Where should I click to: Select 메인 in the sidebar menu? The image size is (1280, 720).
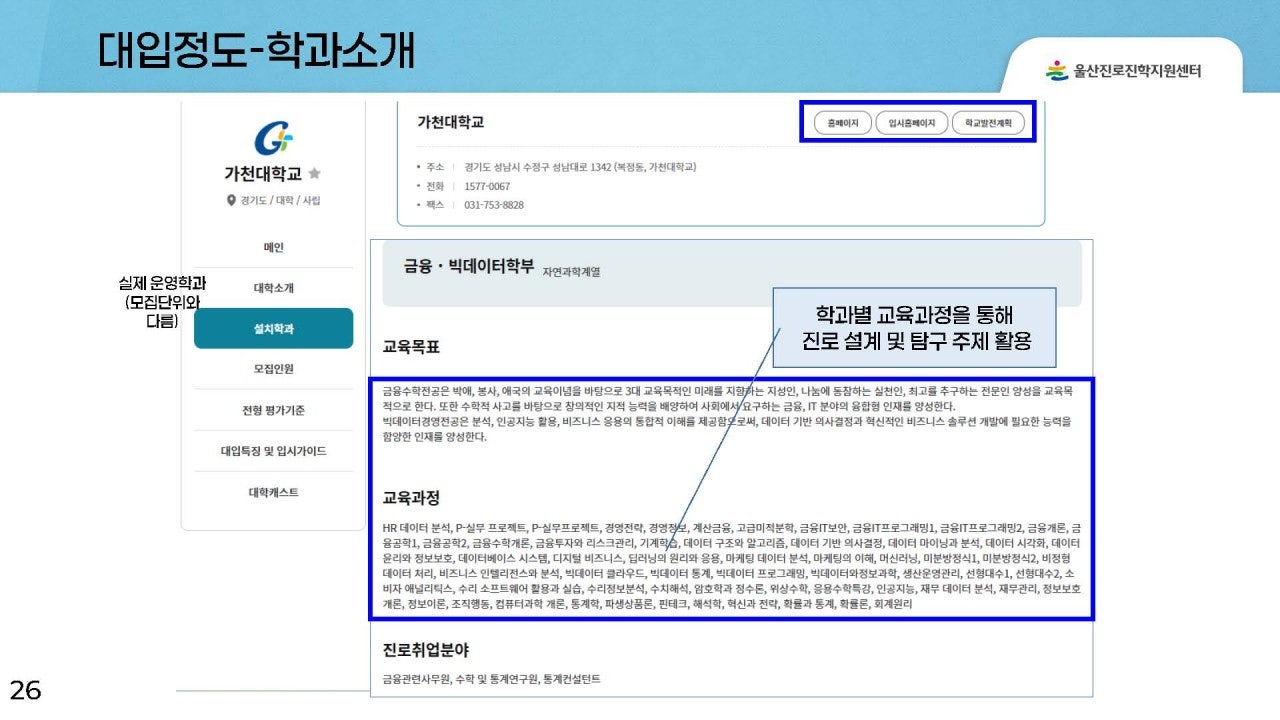point(273,247)
